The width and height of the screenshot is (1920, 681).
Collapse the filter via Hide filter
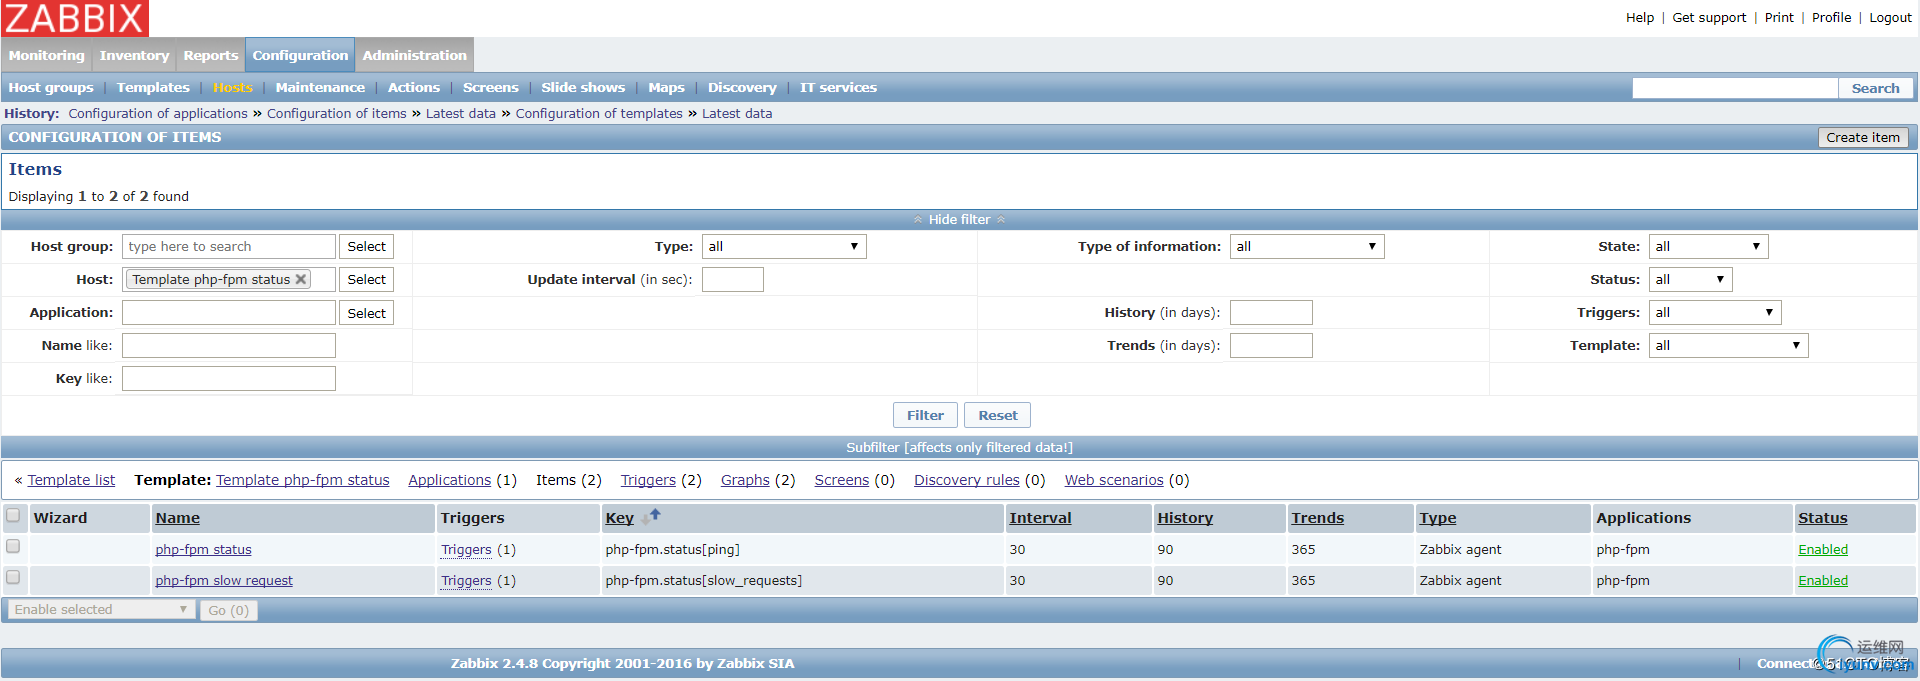click(959, 219)
